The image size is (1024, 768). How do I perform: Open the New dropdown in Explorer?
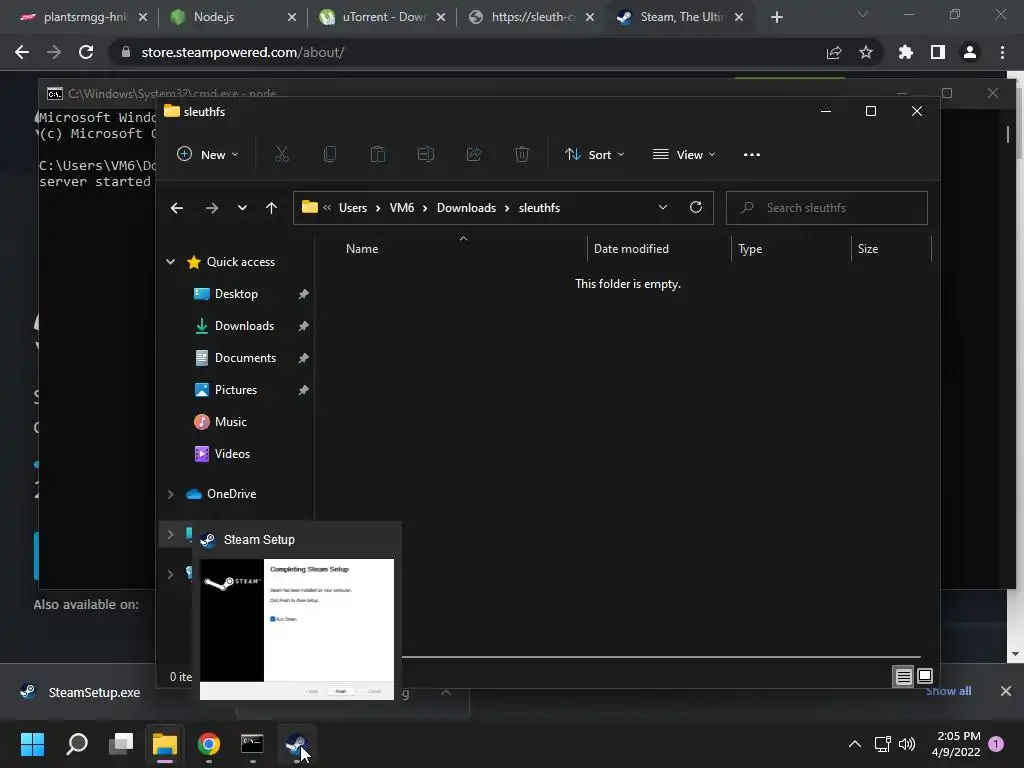click(208, 155)
